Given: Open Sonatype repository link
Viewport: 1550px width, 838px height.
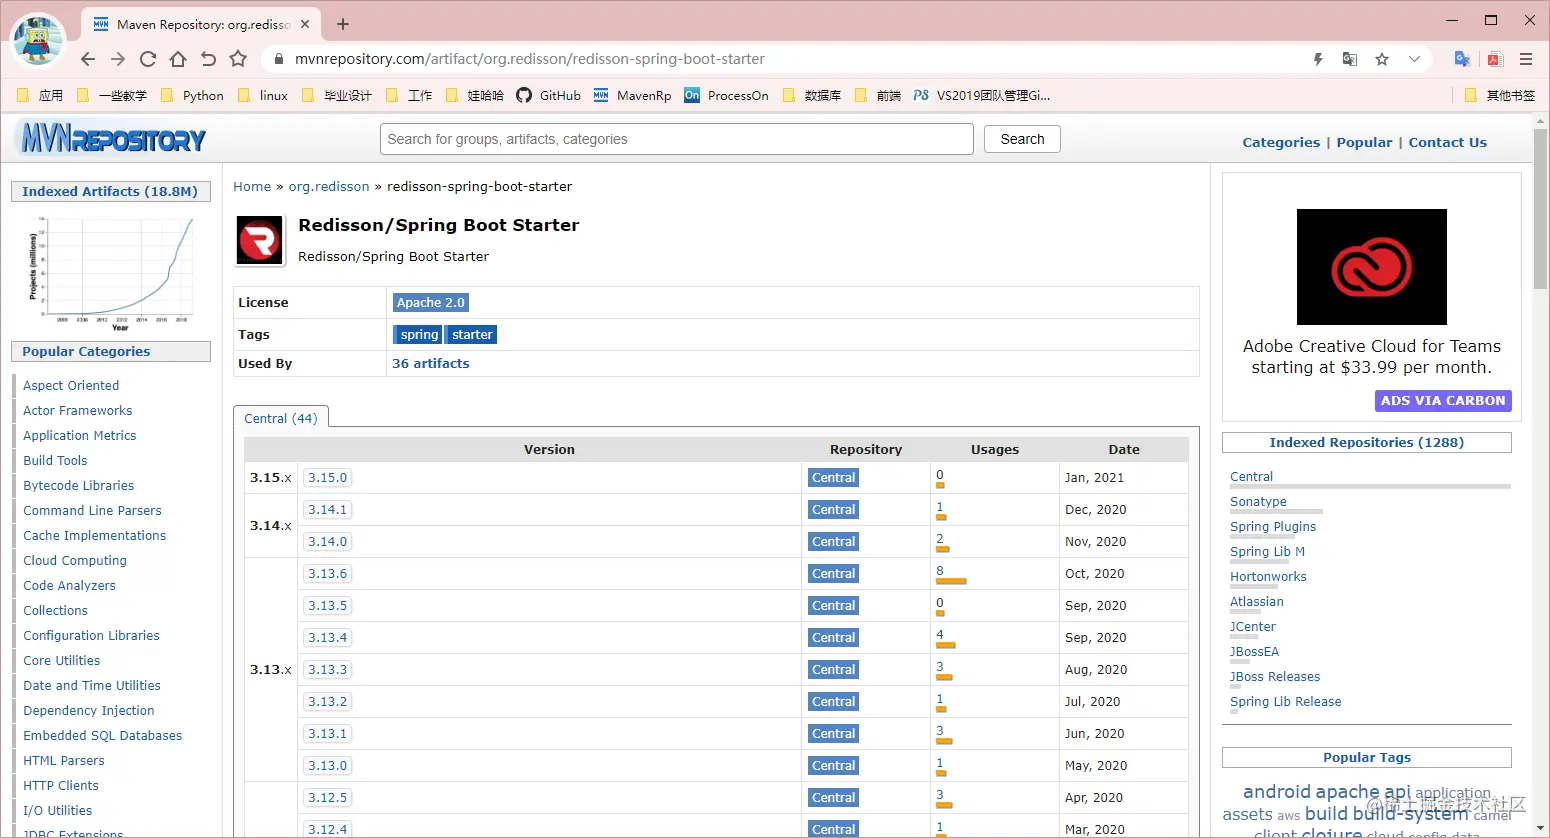Looking at the screenshot, I should (1258, 501).
